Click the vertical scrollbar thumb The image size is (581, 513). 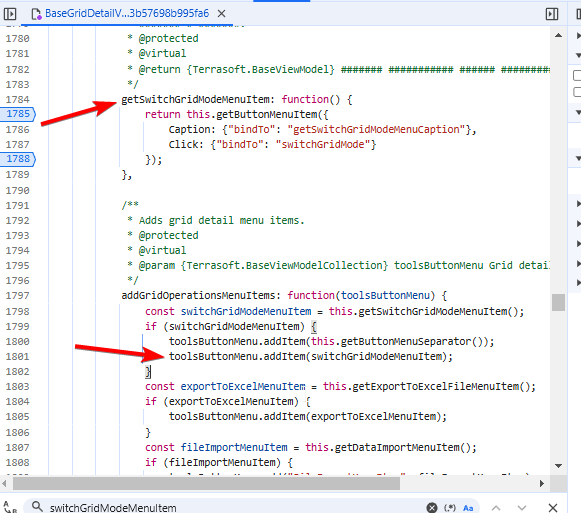tap(558, 302)
